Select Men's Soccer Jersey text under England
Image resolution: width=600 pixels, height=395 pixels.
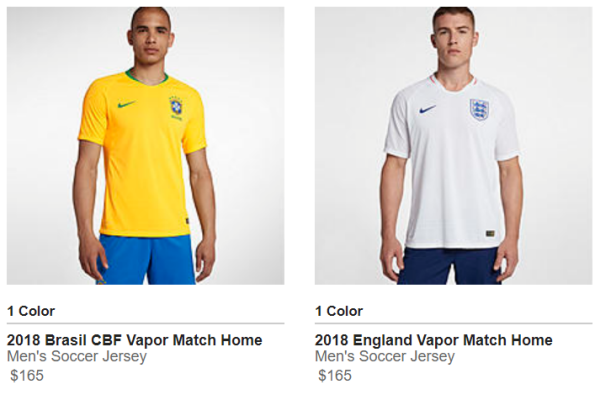point(385,356)
